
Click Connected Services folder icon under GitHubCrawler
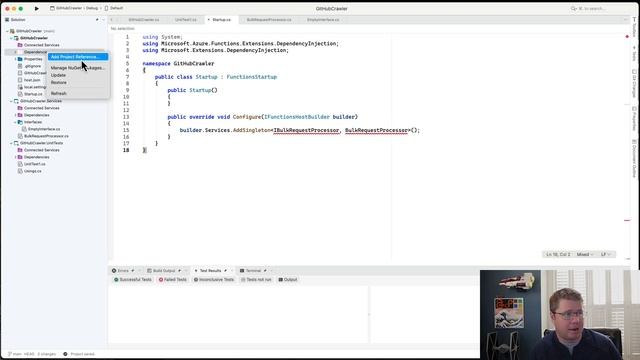point(20,45)
